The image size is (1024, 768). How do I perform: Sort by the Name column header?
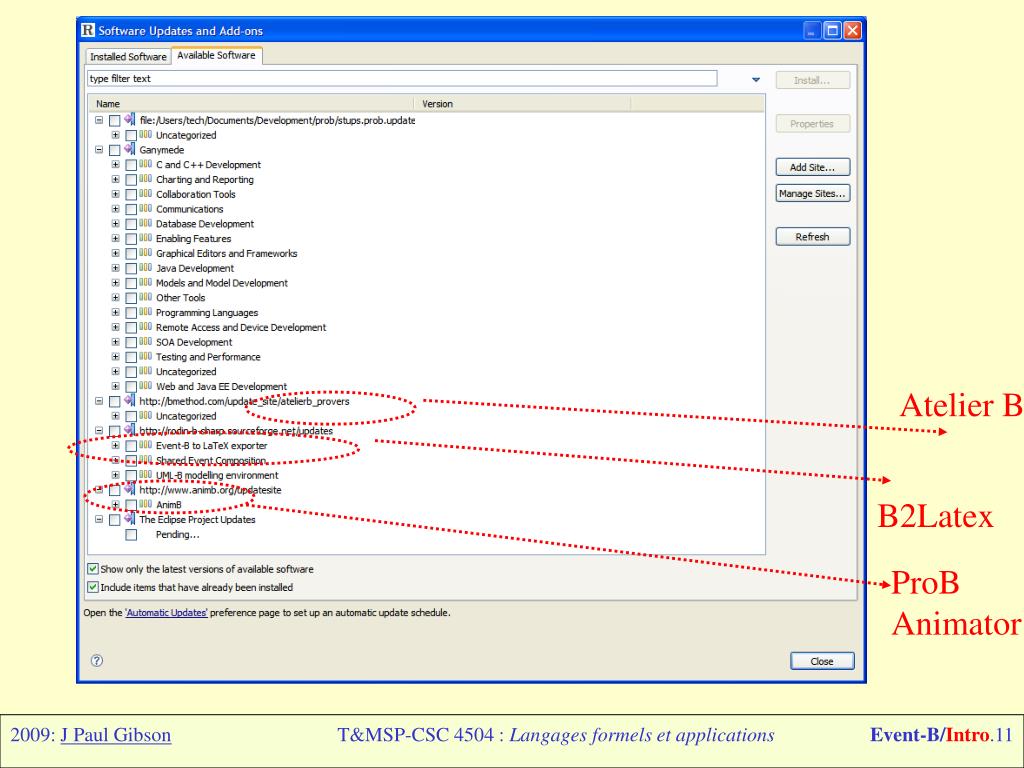coord(251,104)
